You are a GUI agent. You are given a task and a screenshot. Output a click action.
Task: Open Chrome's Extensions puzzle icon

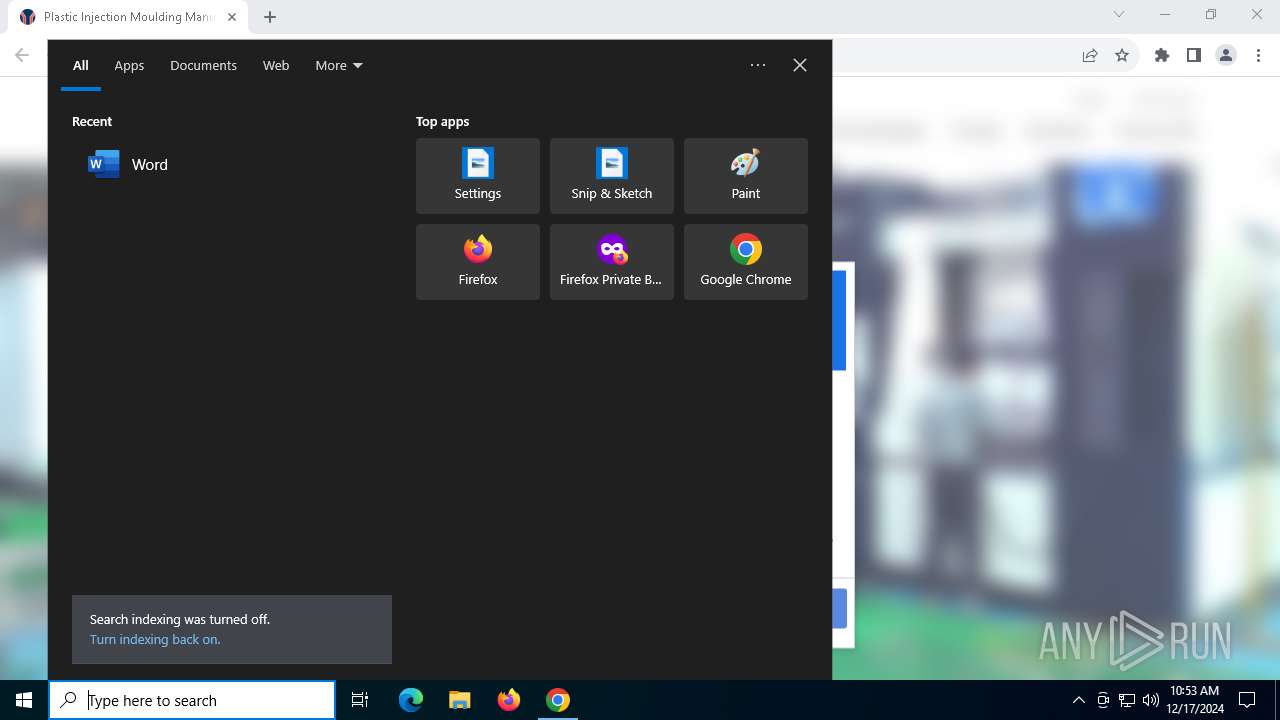tap(1162, 56)
